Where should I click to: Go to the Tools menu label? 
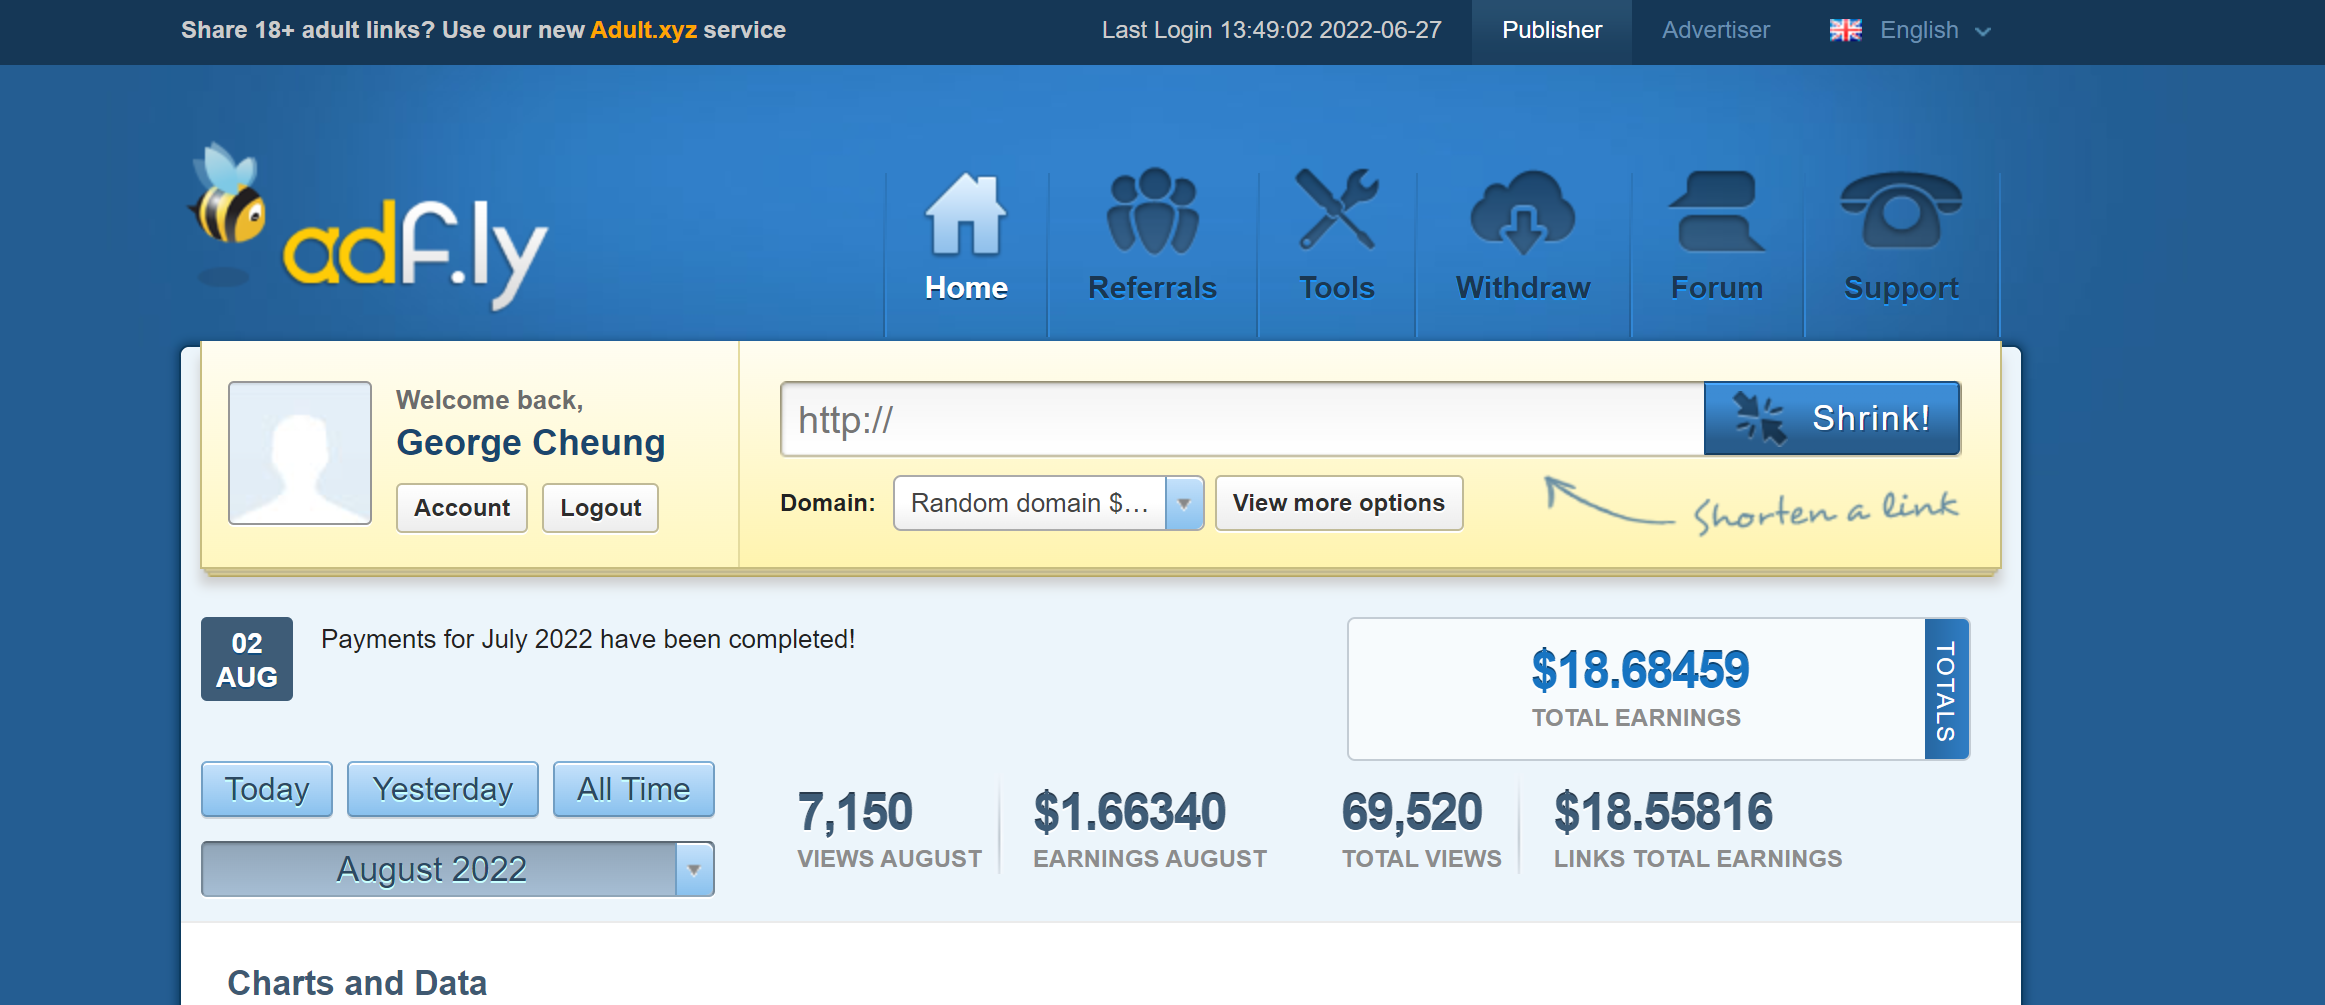pos(1337,288)
